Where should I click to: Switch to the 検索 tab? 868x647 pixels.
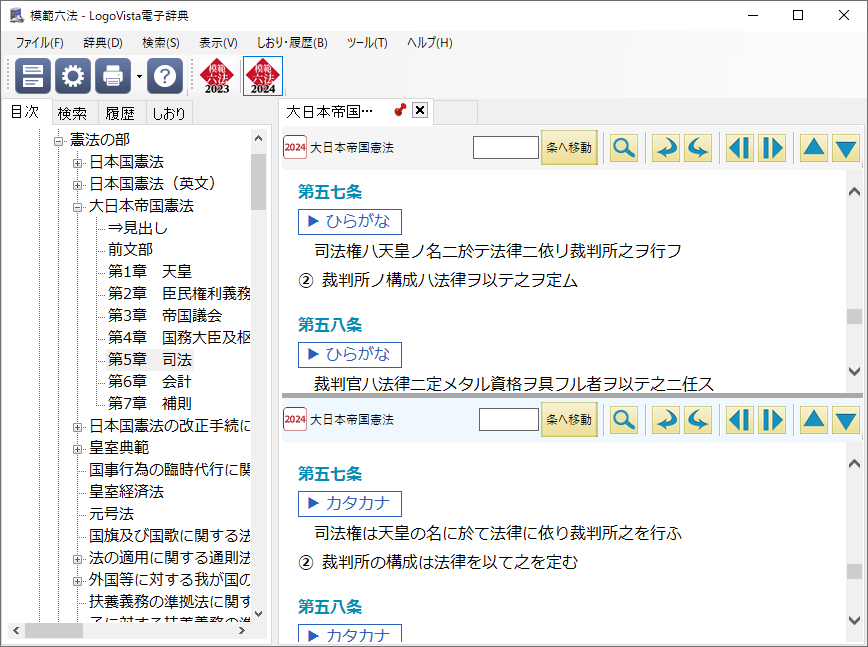click(73, 113)
